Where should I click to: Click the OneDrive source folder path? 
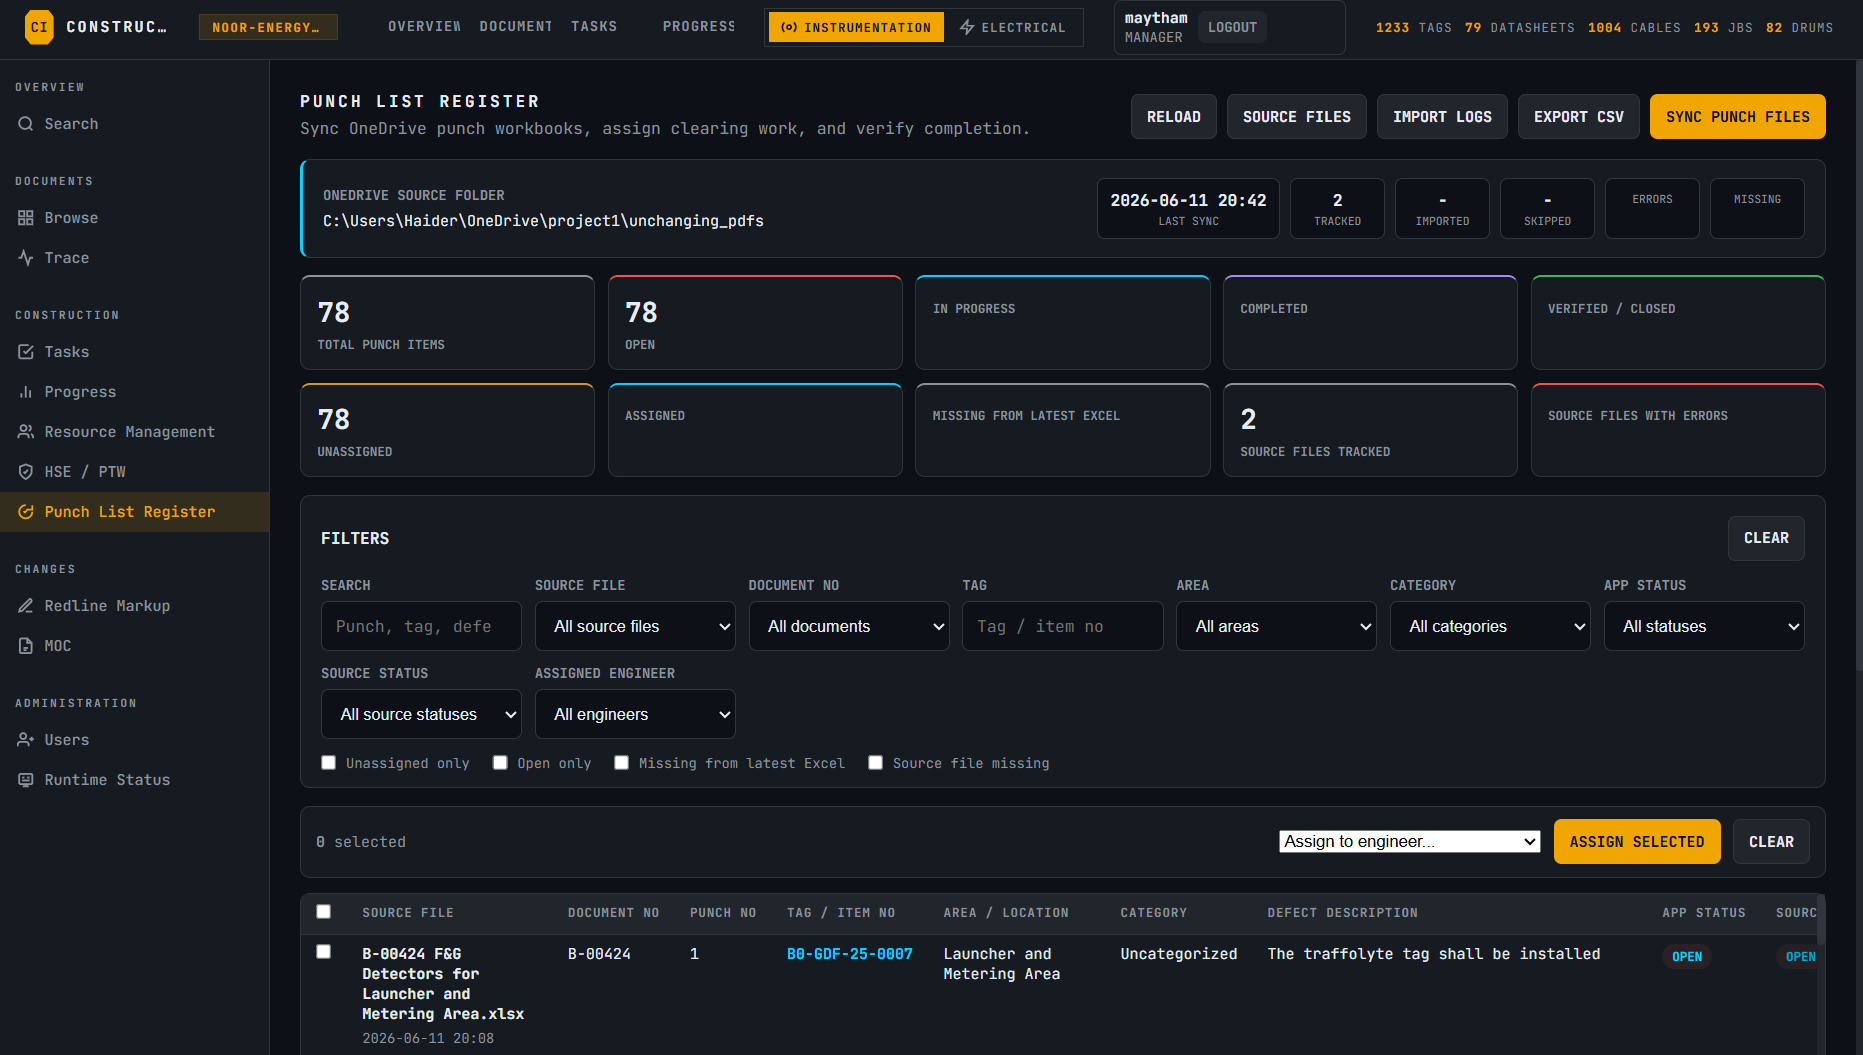[x=543, y=221]
